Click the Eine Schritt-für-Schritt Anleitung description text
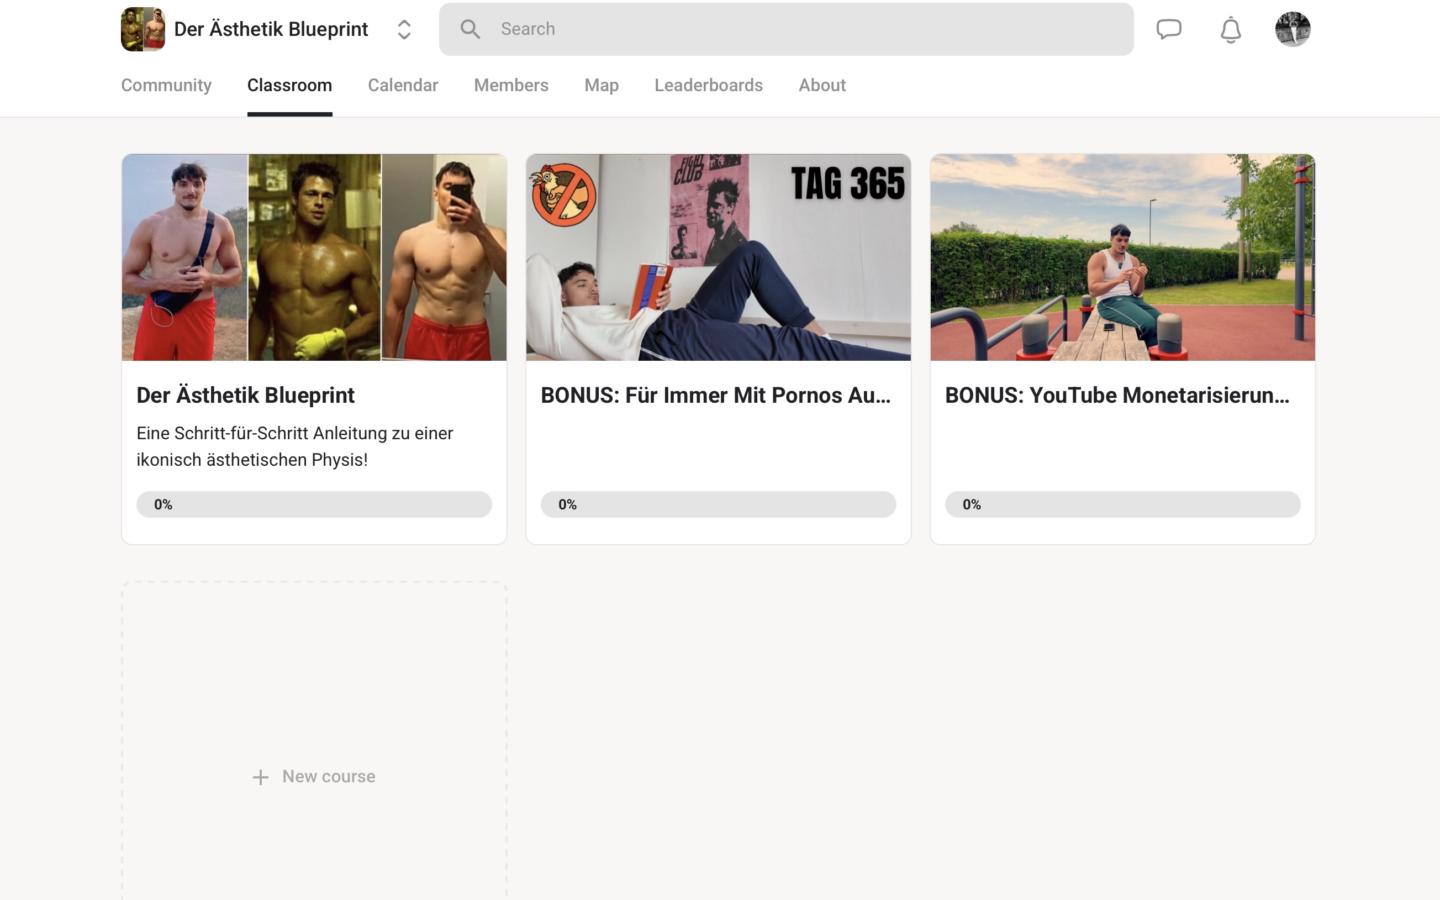 tap(295, 446)
